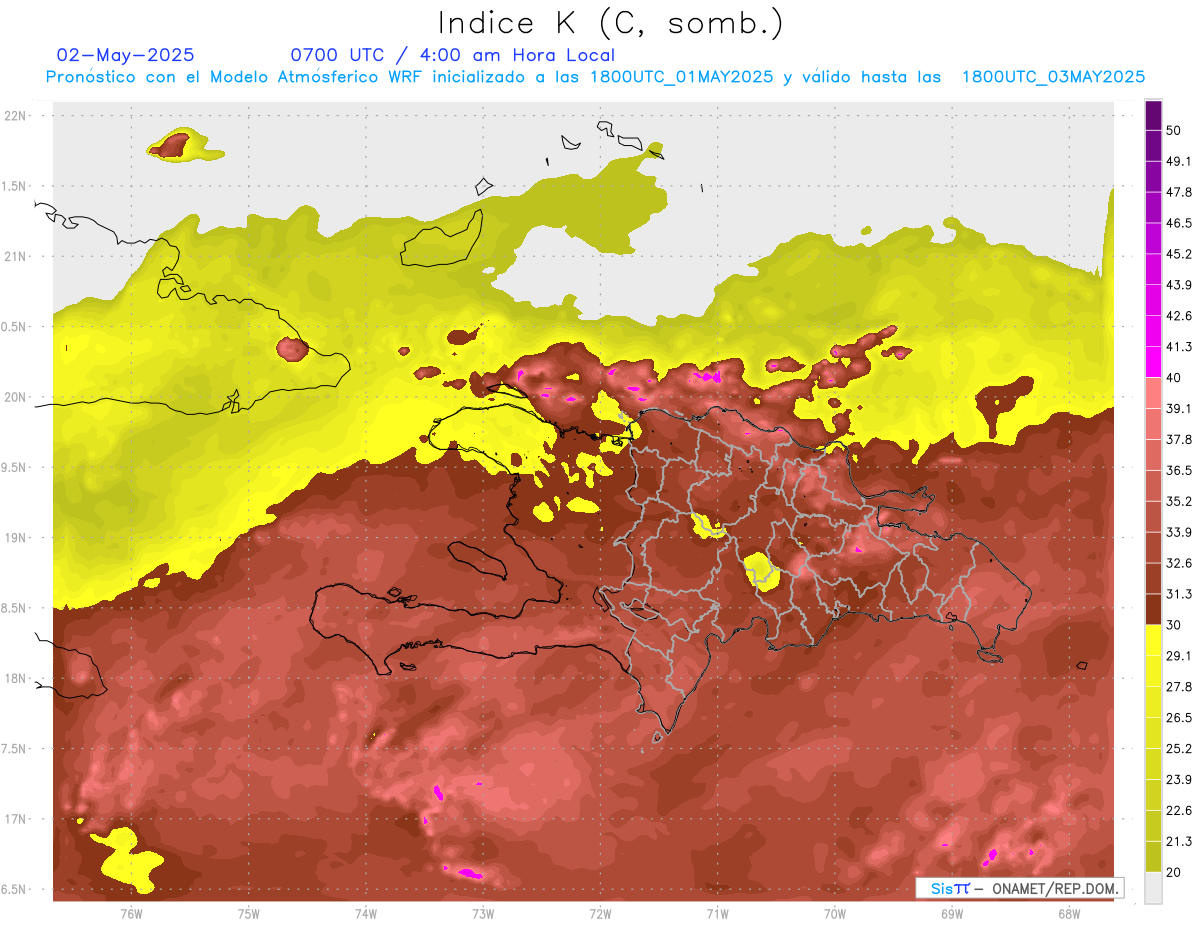1200x927 pixels.
Task: Click the 'Pronóstico con el Modelo Atmósferico WRF' subtitle line
Action: tap(595, 77)
